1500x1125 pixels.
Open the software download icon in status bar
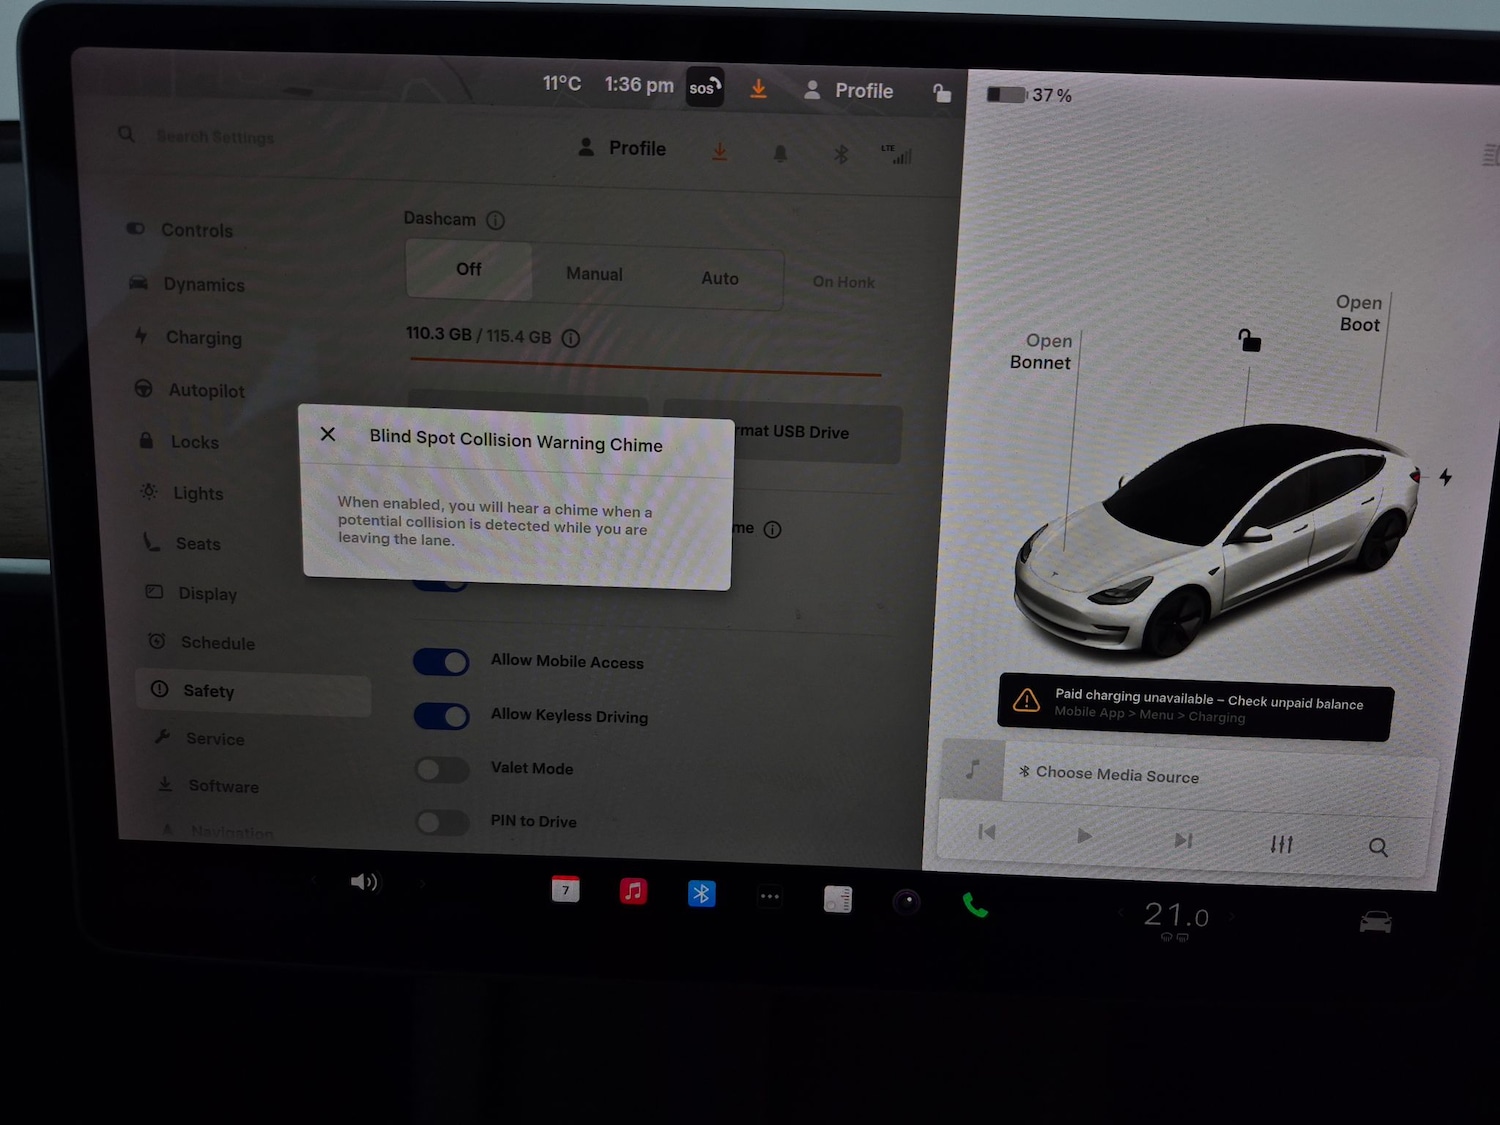[758, 89]
